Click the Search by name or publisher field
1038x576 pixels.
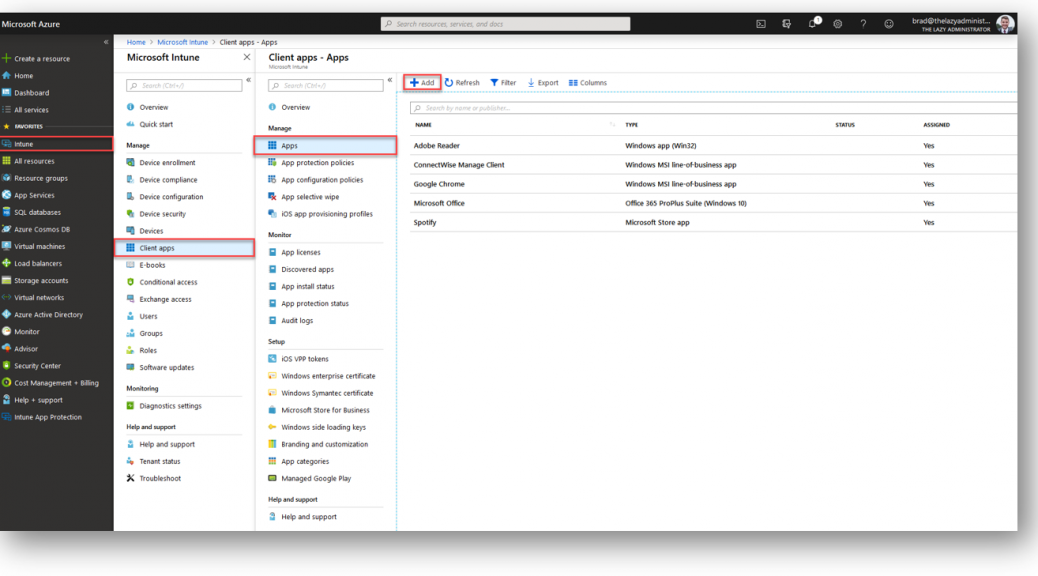click(713, 108)
